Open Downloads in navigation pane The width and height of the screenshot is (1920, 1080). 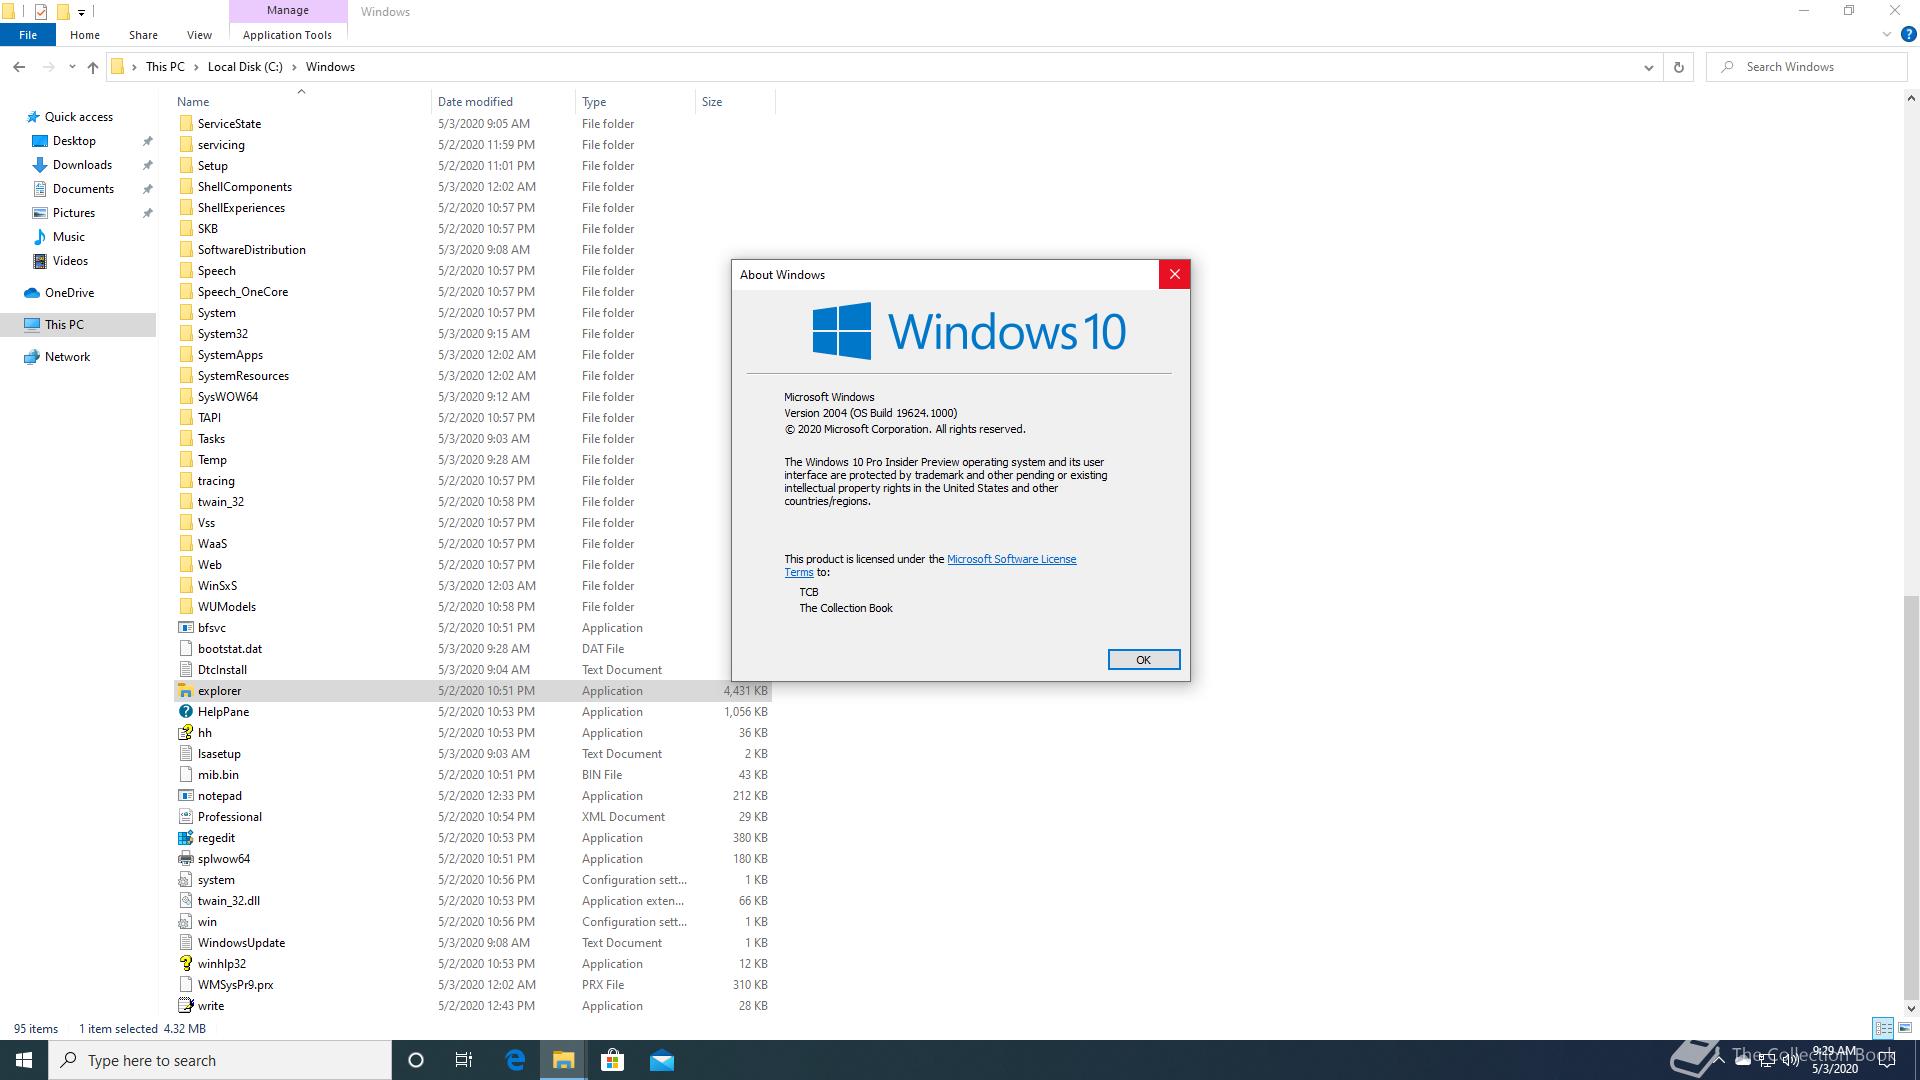tap(82, 165)
